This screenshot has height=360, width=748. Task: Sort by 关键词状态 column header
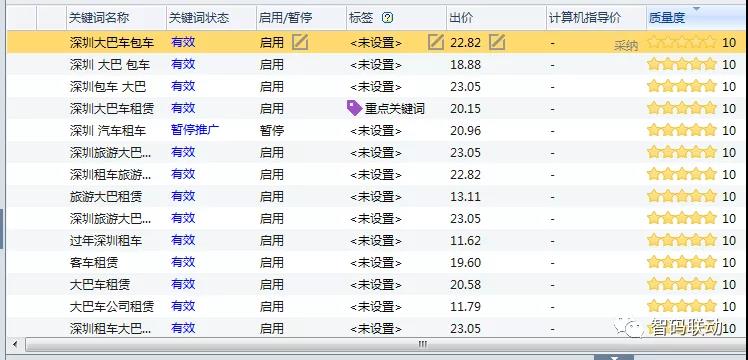click(x=199, y=18)
